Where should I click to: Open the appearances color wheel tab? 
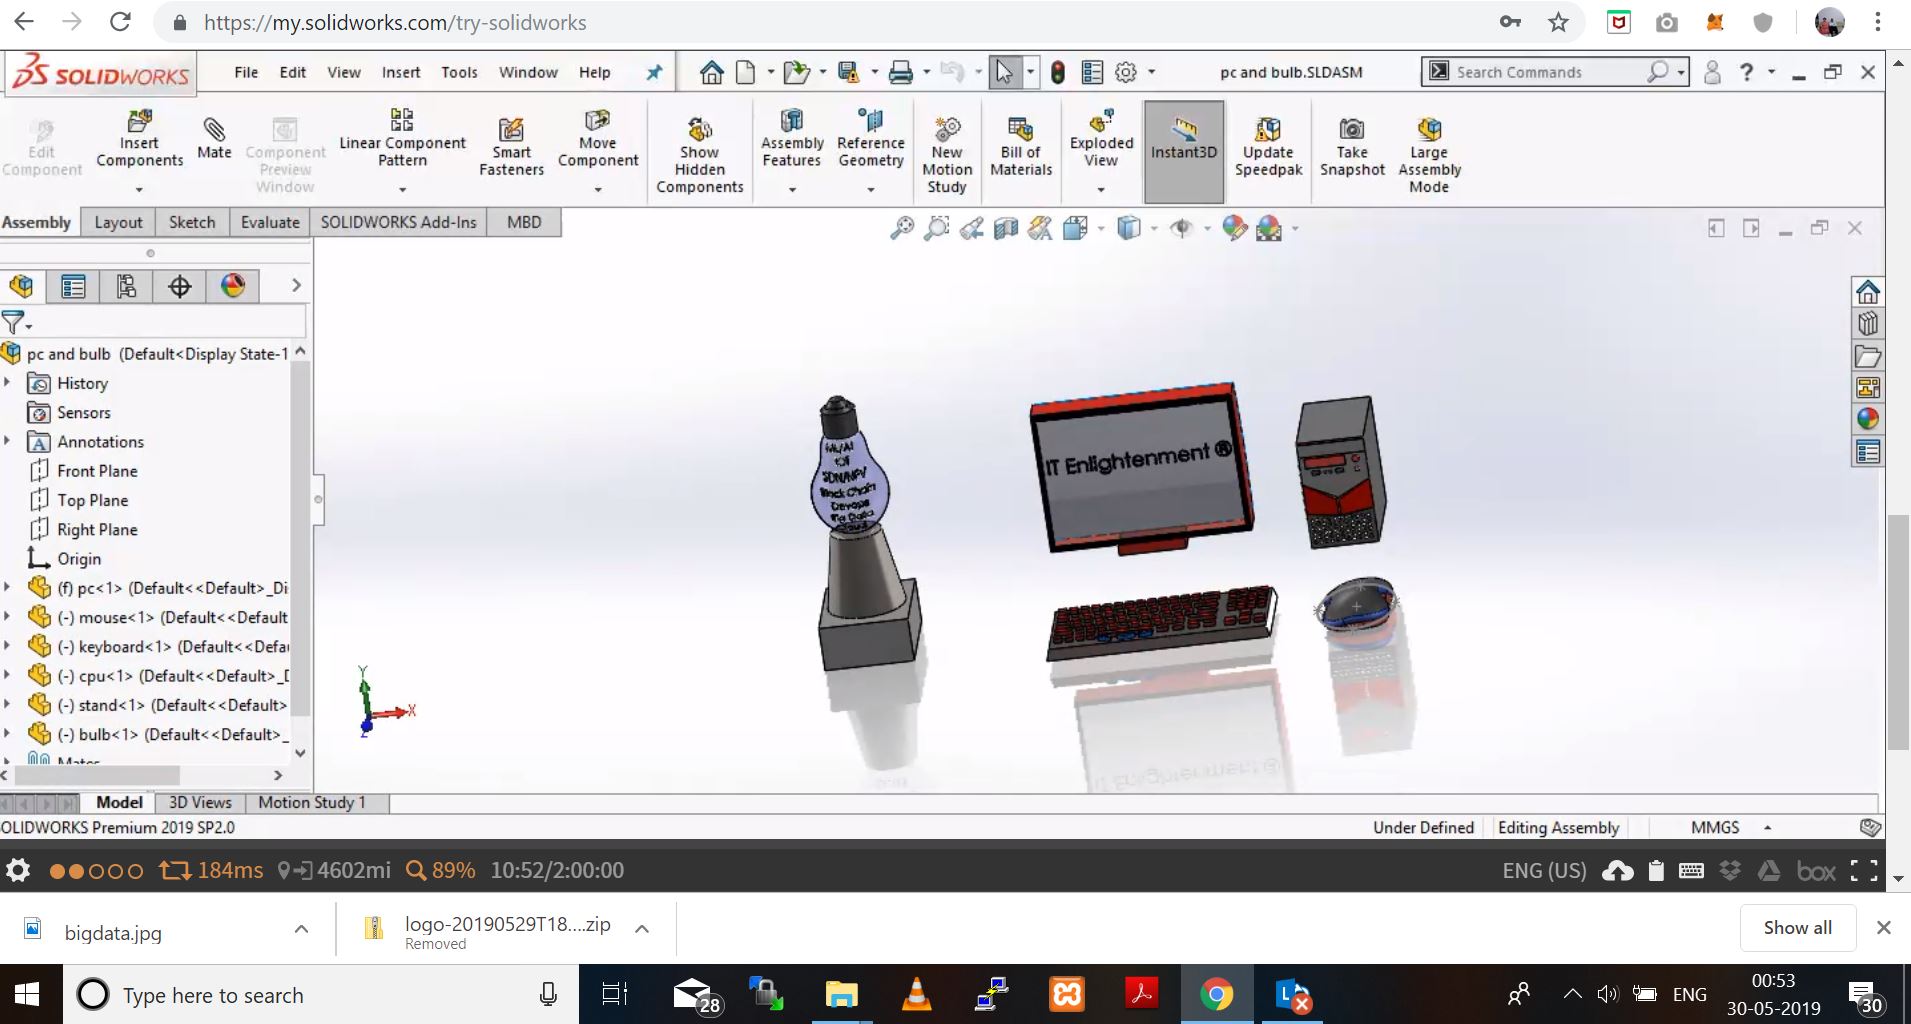tap(233, 286)
